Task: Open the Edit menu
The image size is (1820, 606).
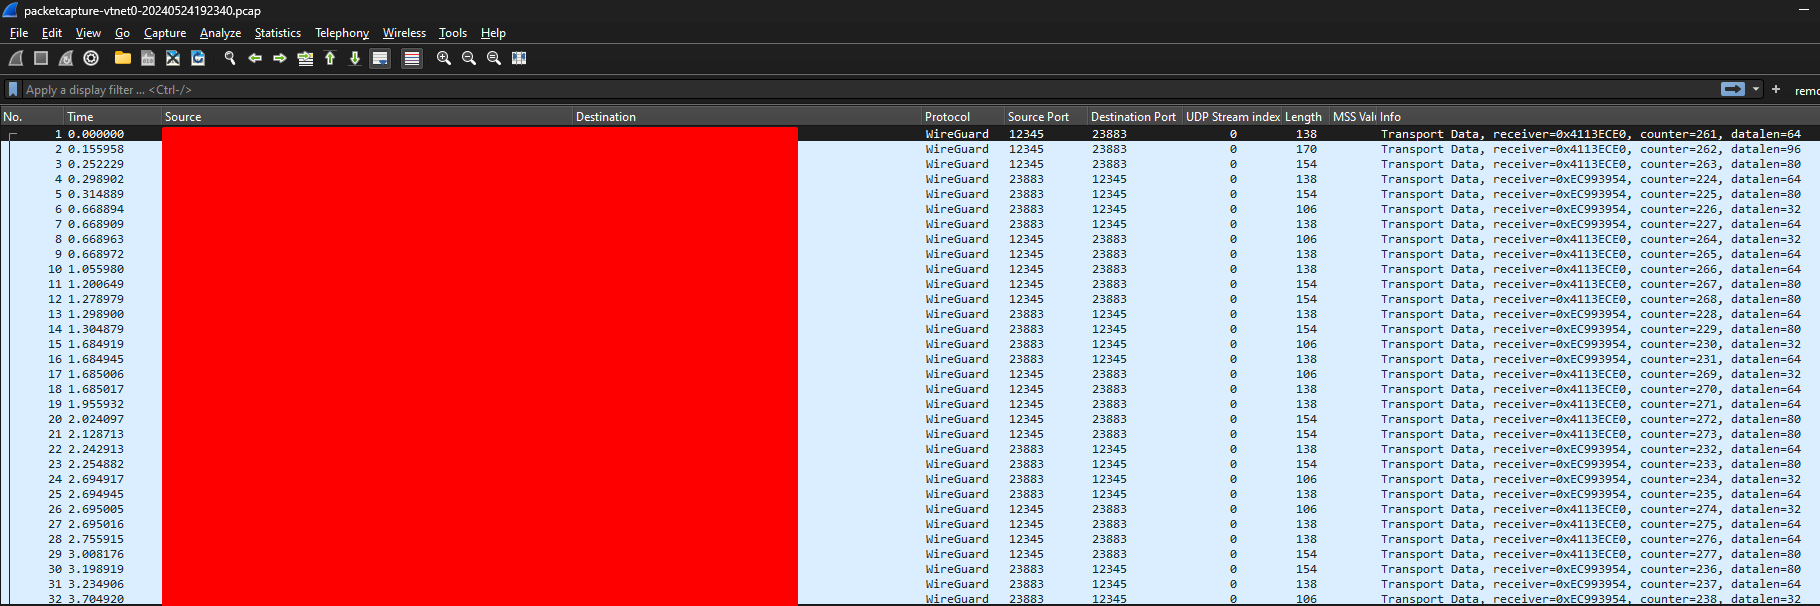Action: coord(52,33)
